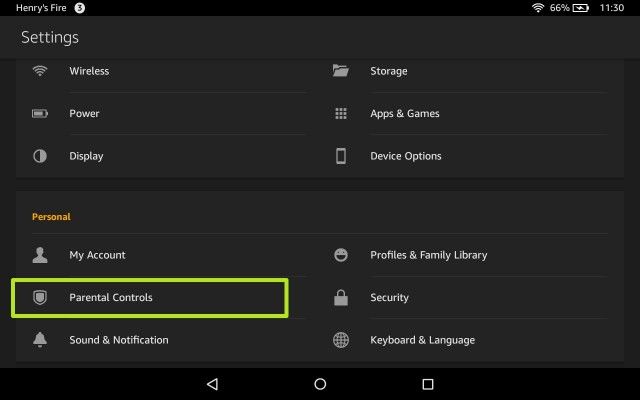Tap the Sound & Notification bell icon
This screenshot has width=640, height=400.
(40, 340)
